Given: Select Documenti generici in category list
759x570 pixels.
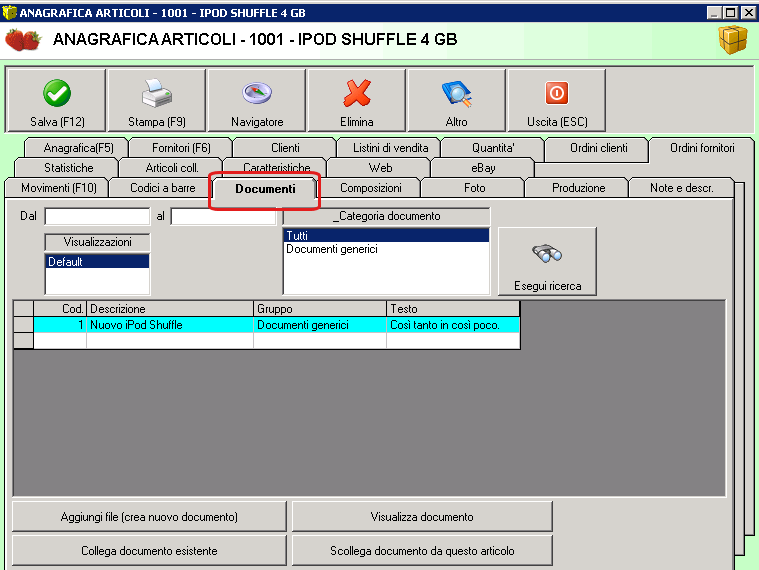Looking at the screenshot, I should 386,249.
